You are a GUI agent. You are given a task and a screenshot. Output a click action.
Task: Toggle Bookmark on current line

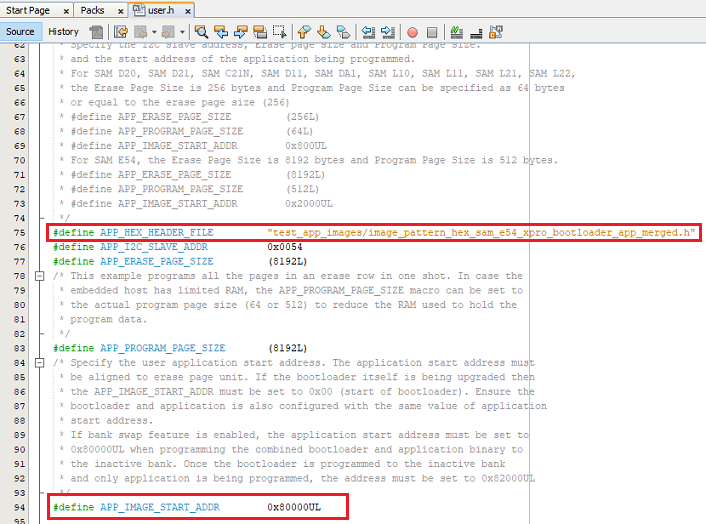343,32
